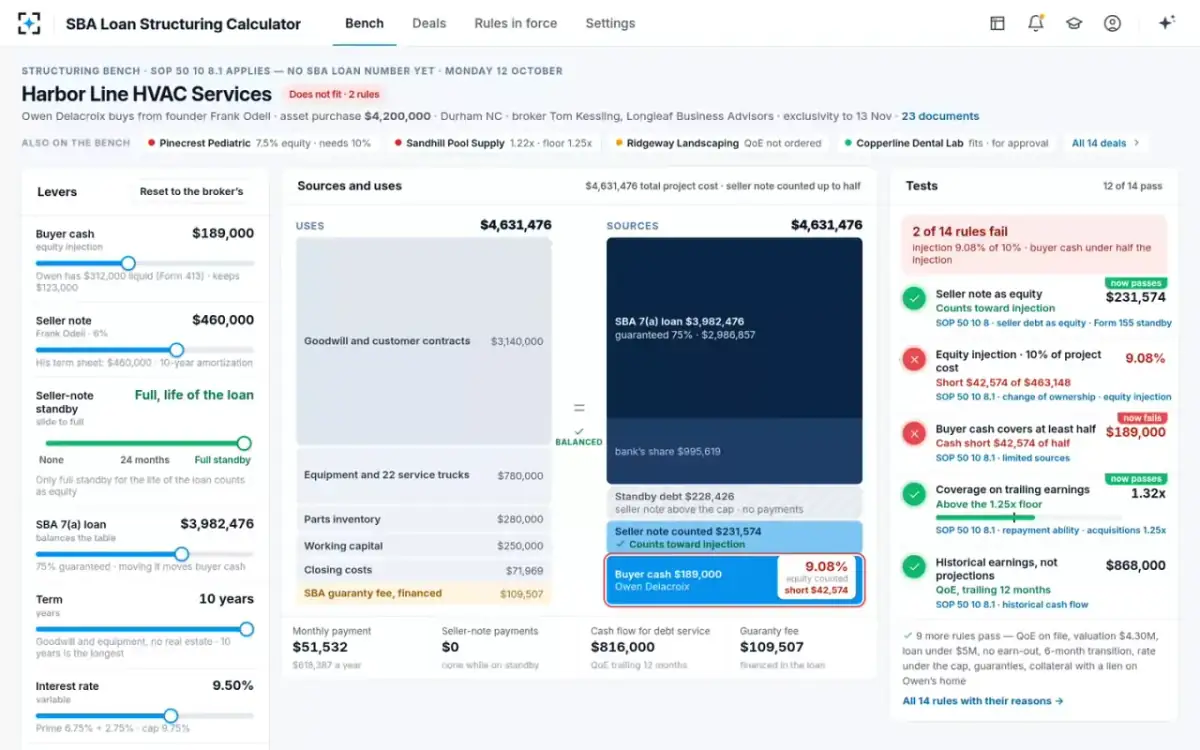Image resolution: width=1200 pixels, height=750 pixels.
Task: Open the 2 of 14 rules fail banner
Action: click(x=1034, y=245)
